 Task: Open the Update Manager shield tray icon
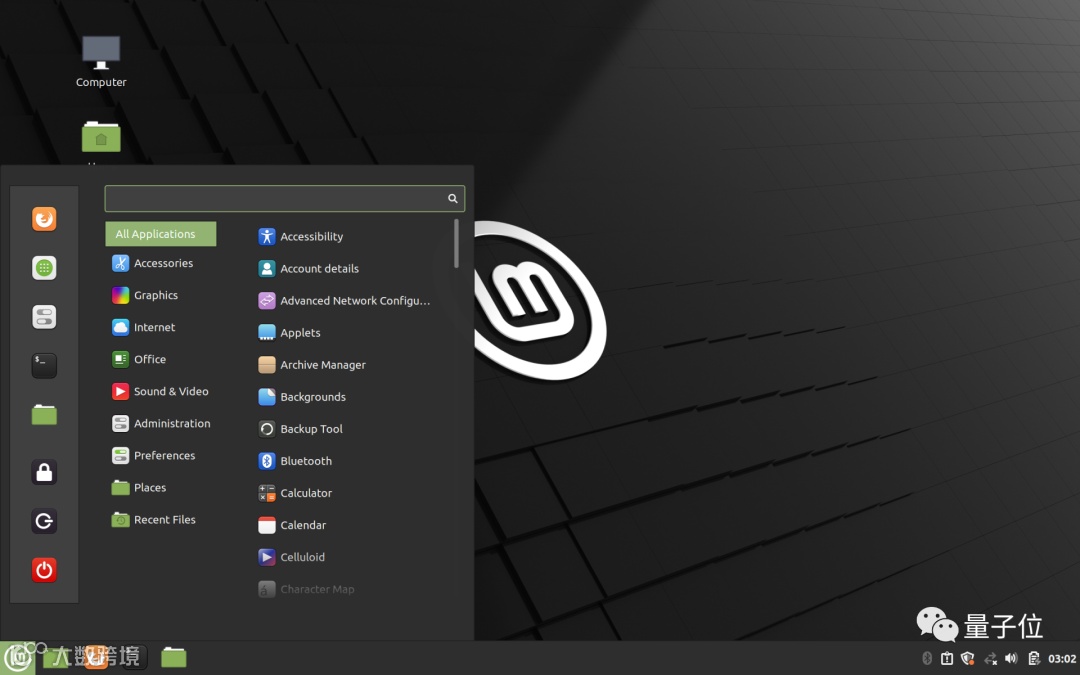coord(968,658)
